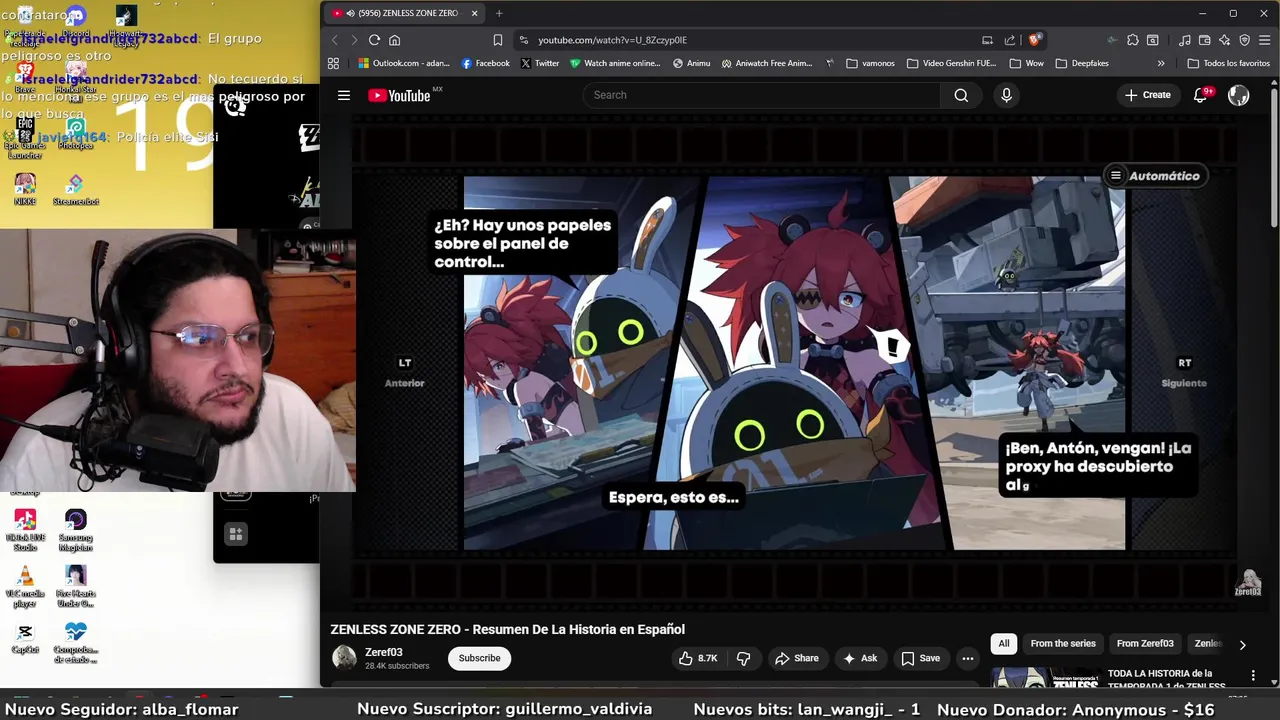Image resolution: width=1280 pixels, height=720 pixels.
Task: Open the bookmarks apps grid icon
Action: click(x=333, y=63)
